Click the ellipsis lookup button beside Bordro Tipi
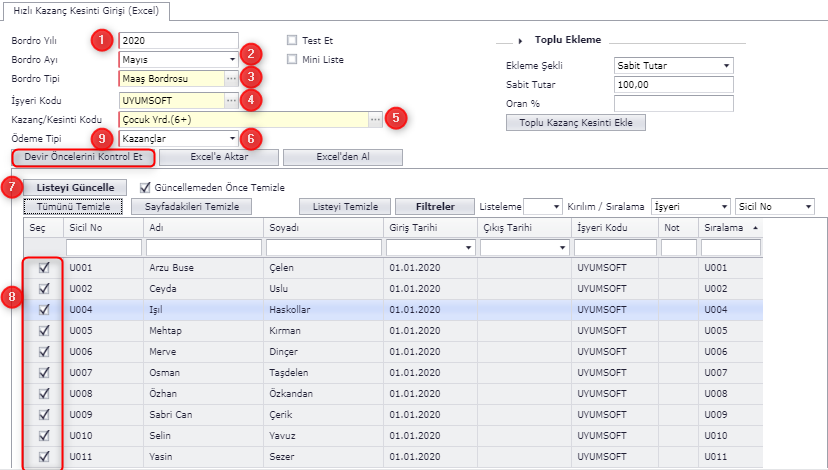This screenshot has width=828, height=470. 231,78
